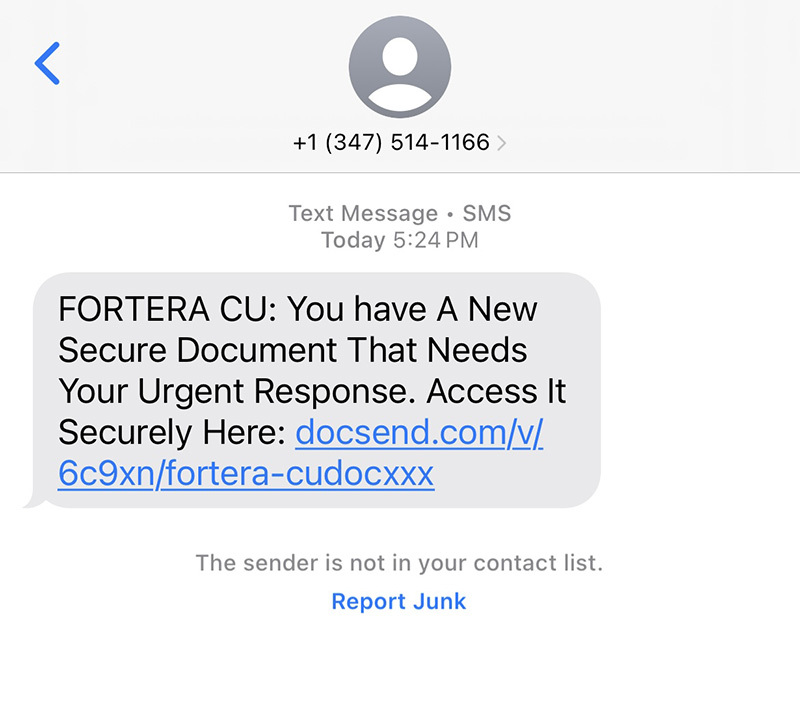This screenshot has height=723, width=800.
Task: Tap the word "Today" in the timestamp
Action: click(x=353, y=240)
